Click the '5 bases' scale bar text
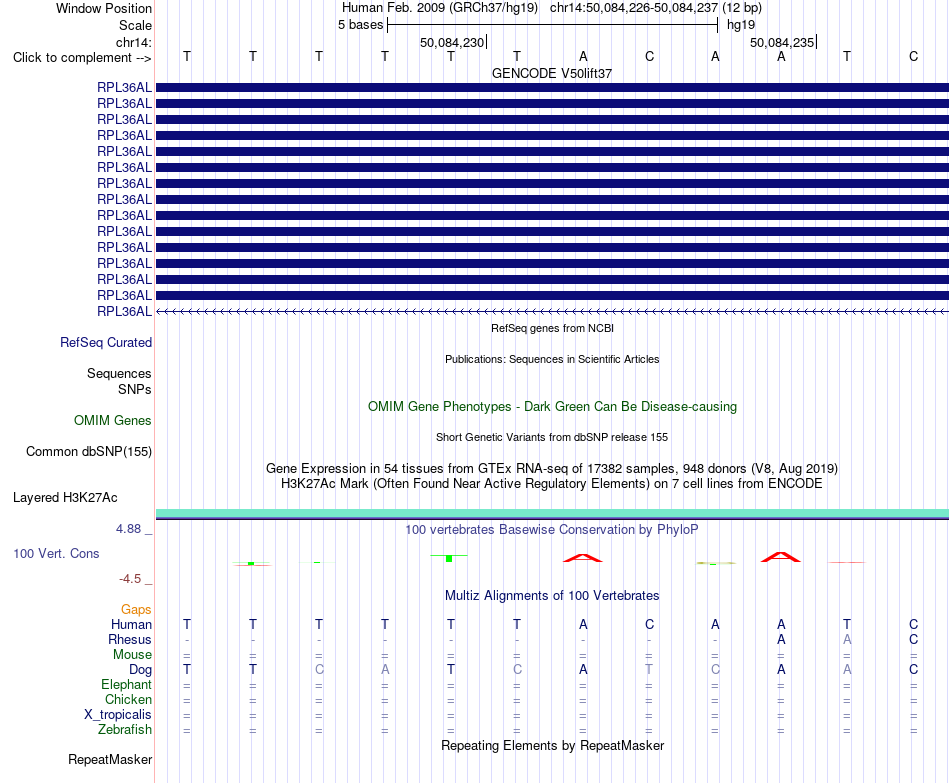This screenshot has height=783, width=950. [x=360, y=25]
